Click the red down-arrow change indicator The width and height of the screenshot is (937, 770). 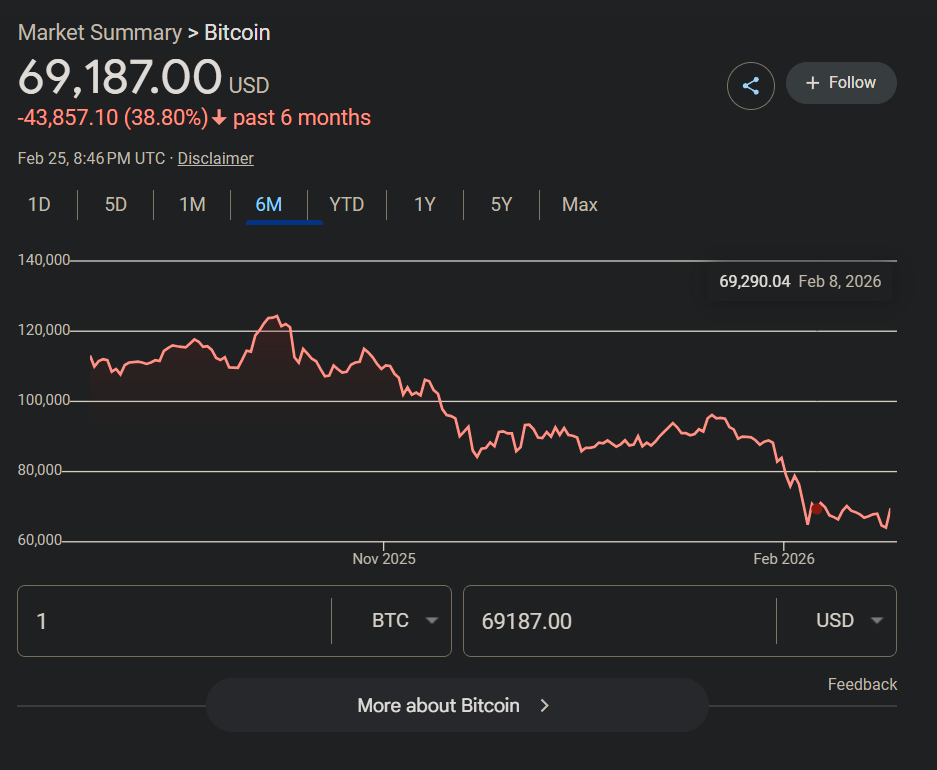(x=220, y=118)
